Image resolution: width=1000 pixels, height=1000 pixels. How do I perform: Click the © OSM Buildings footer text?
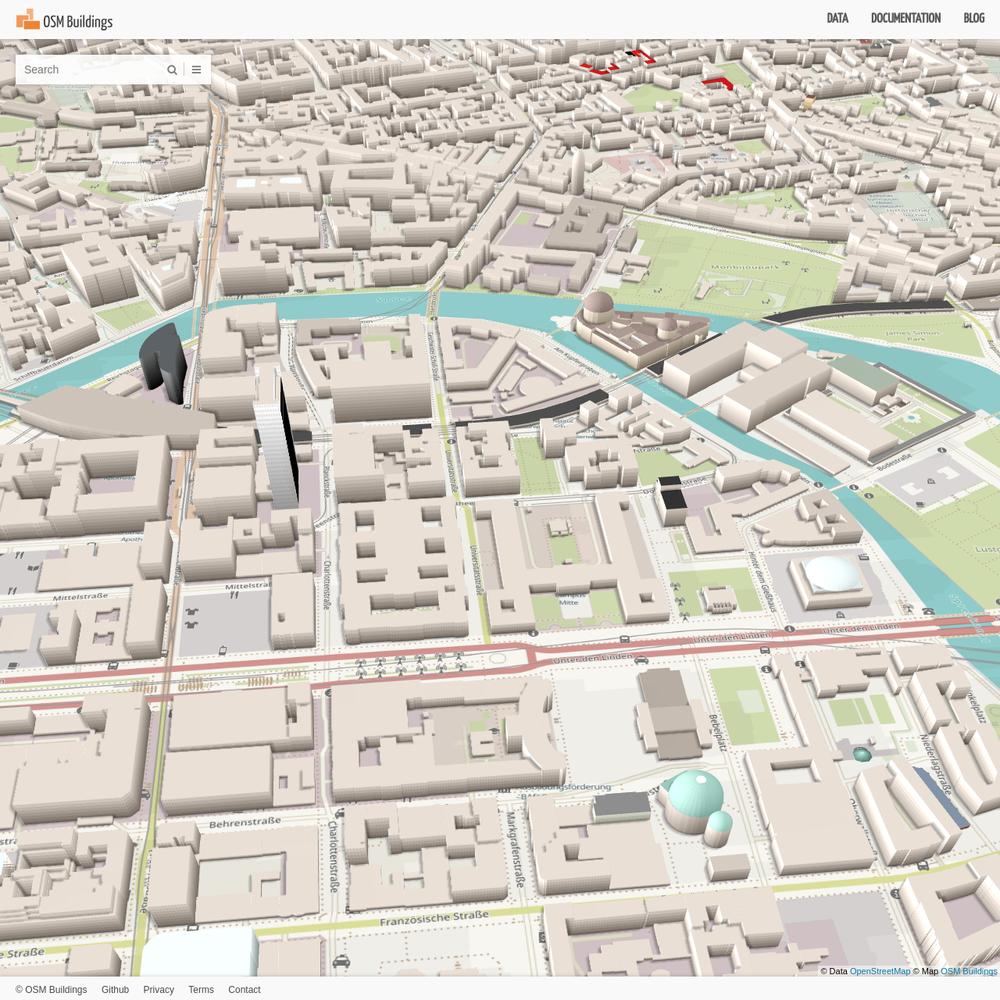pyautogui.click(x=51, y=990)
